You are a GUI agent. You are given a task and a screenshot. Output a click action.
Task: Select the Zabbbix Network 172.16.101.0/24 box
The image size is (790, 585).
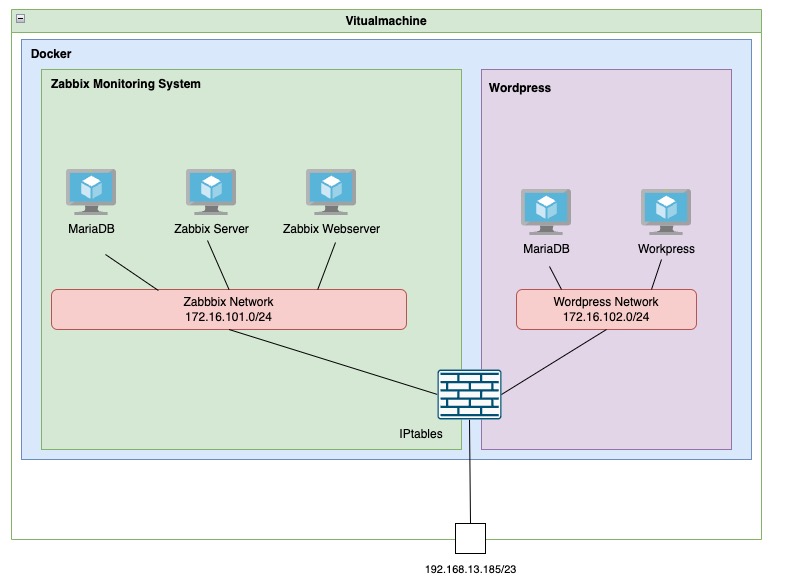pyautogui.click(x=229, y=309)
